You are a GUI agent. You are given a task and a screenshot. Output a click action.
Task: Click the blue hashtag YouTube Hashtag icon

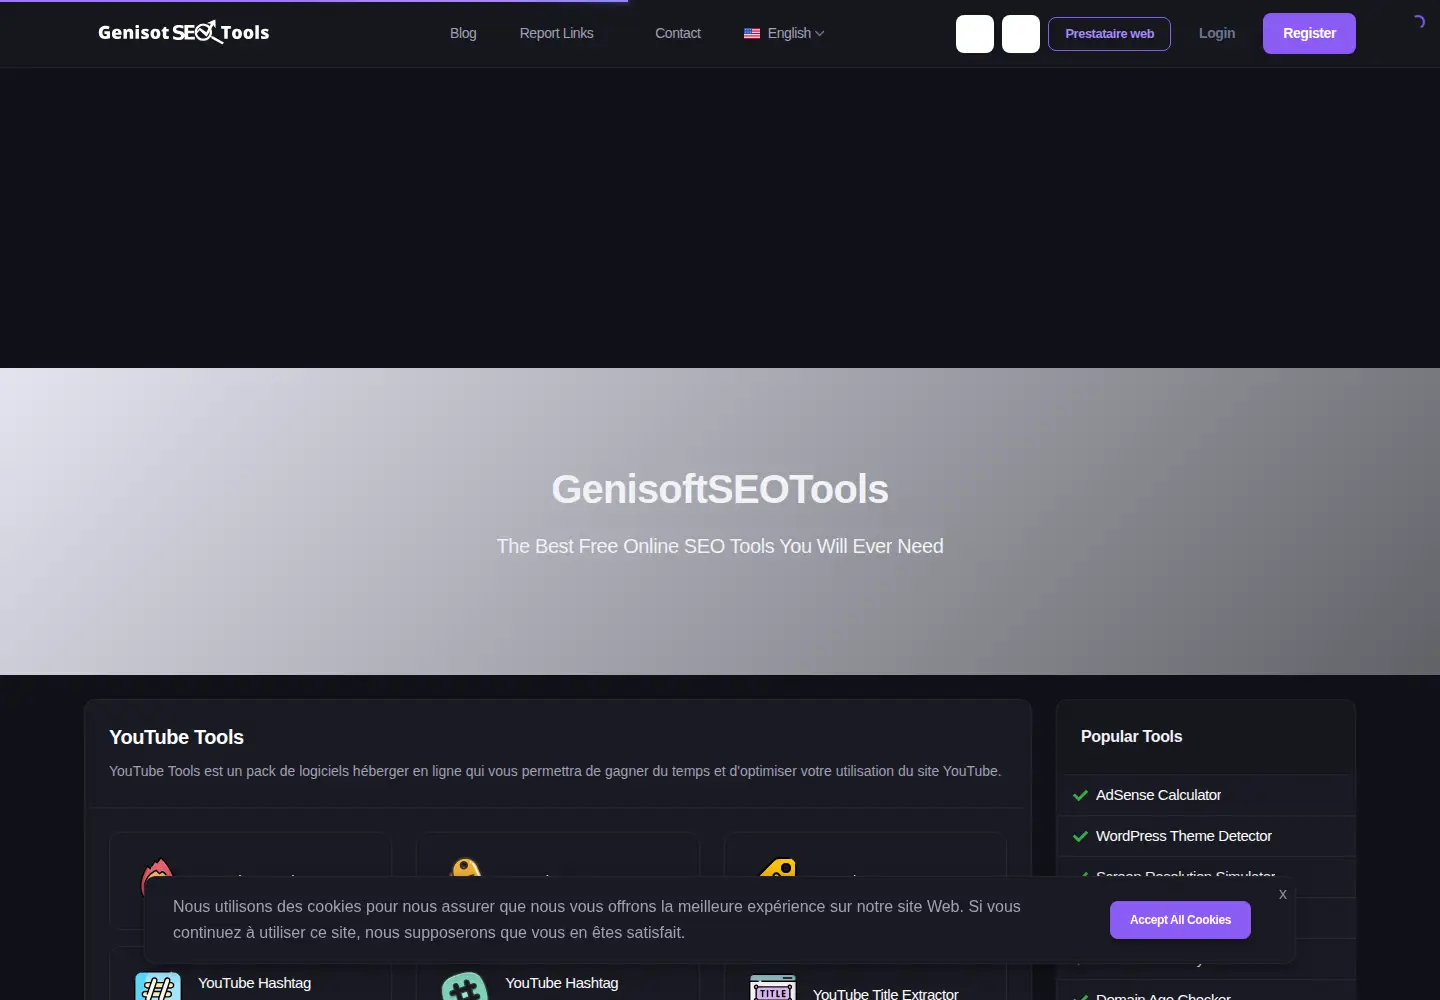point(158,986)
